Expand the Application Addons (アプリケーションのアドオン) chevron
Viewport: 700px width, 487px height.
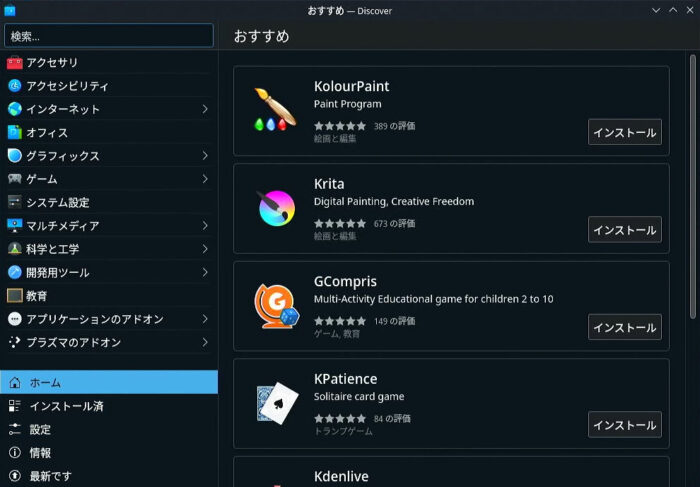[205, 319]
